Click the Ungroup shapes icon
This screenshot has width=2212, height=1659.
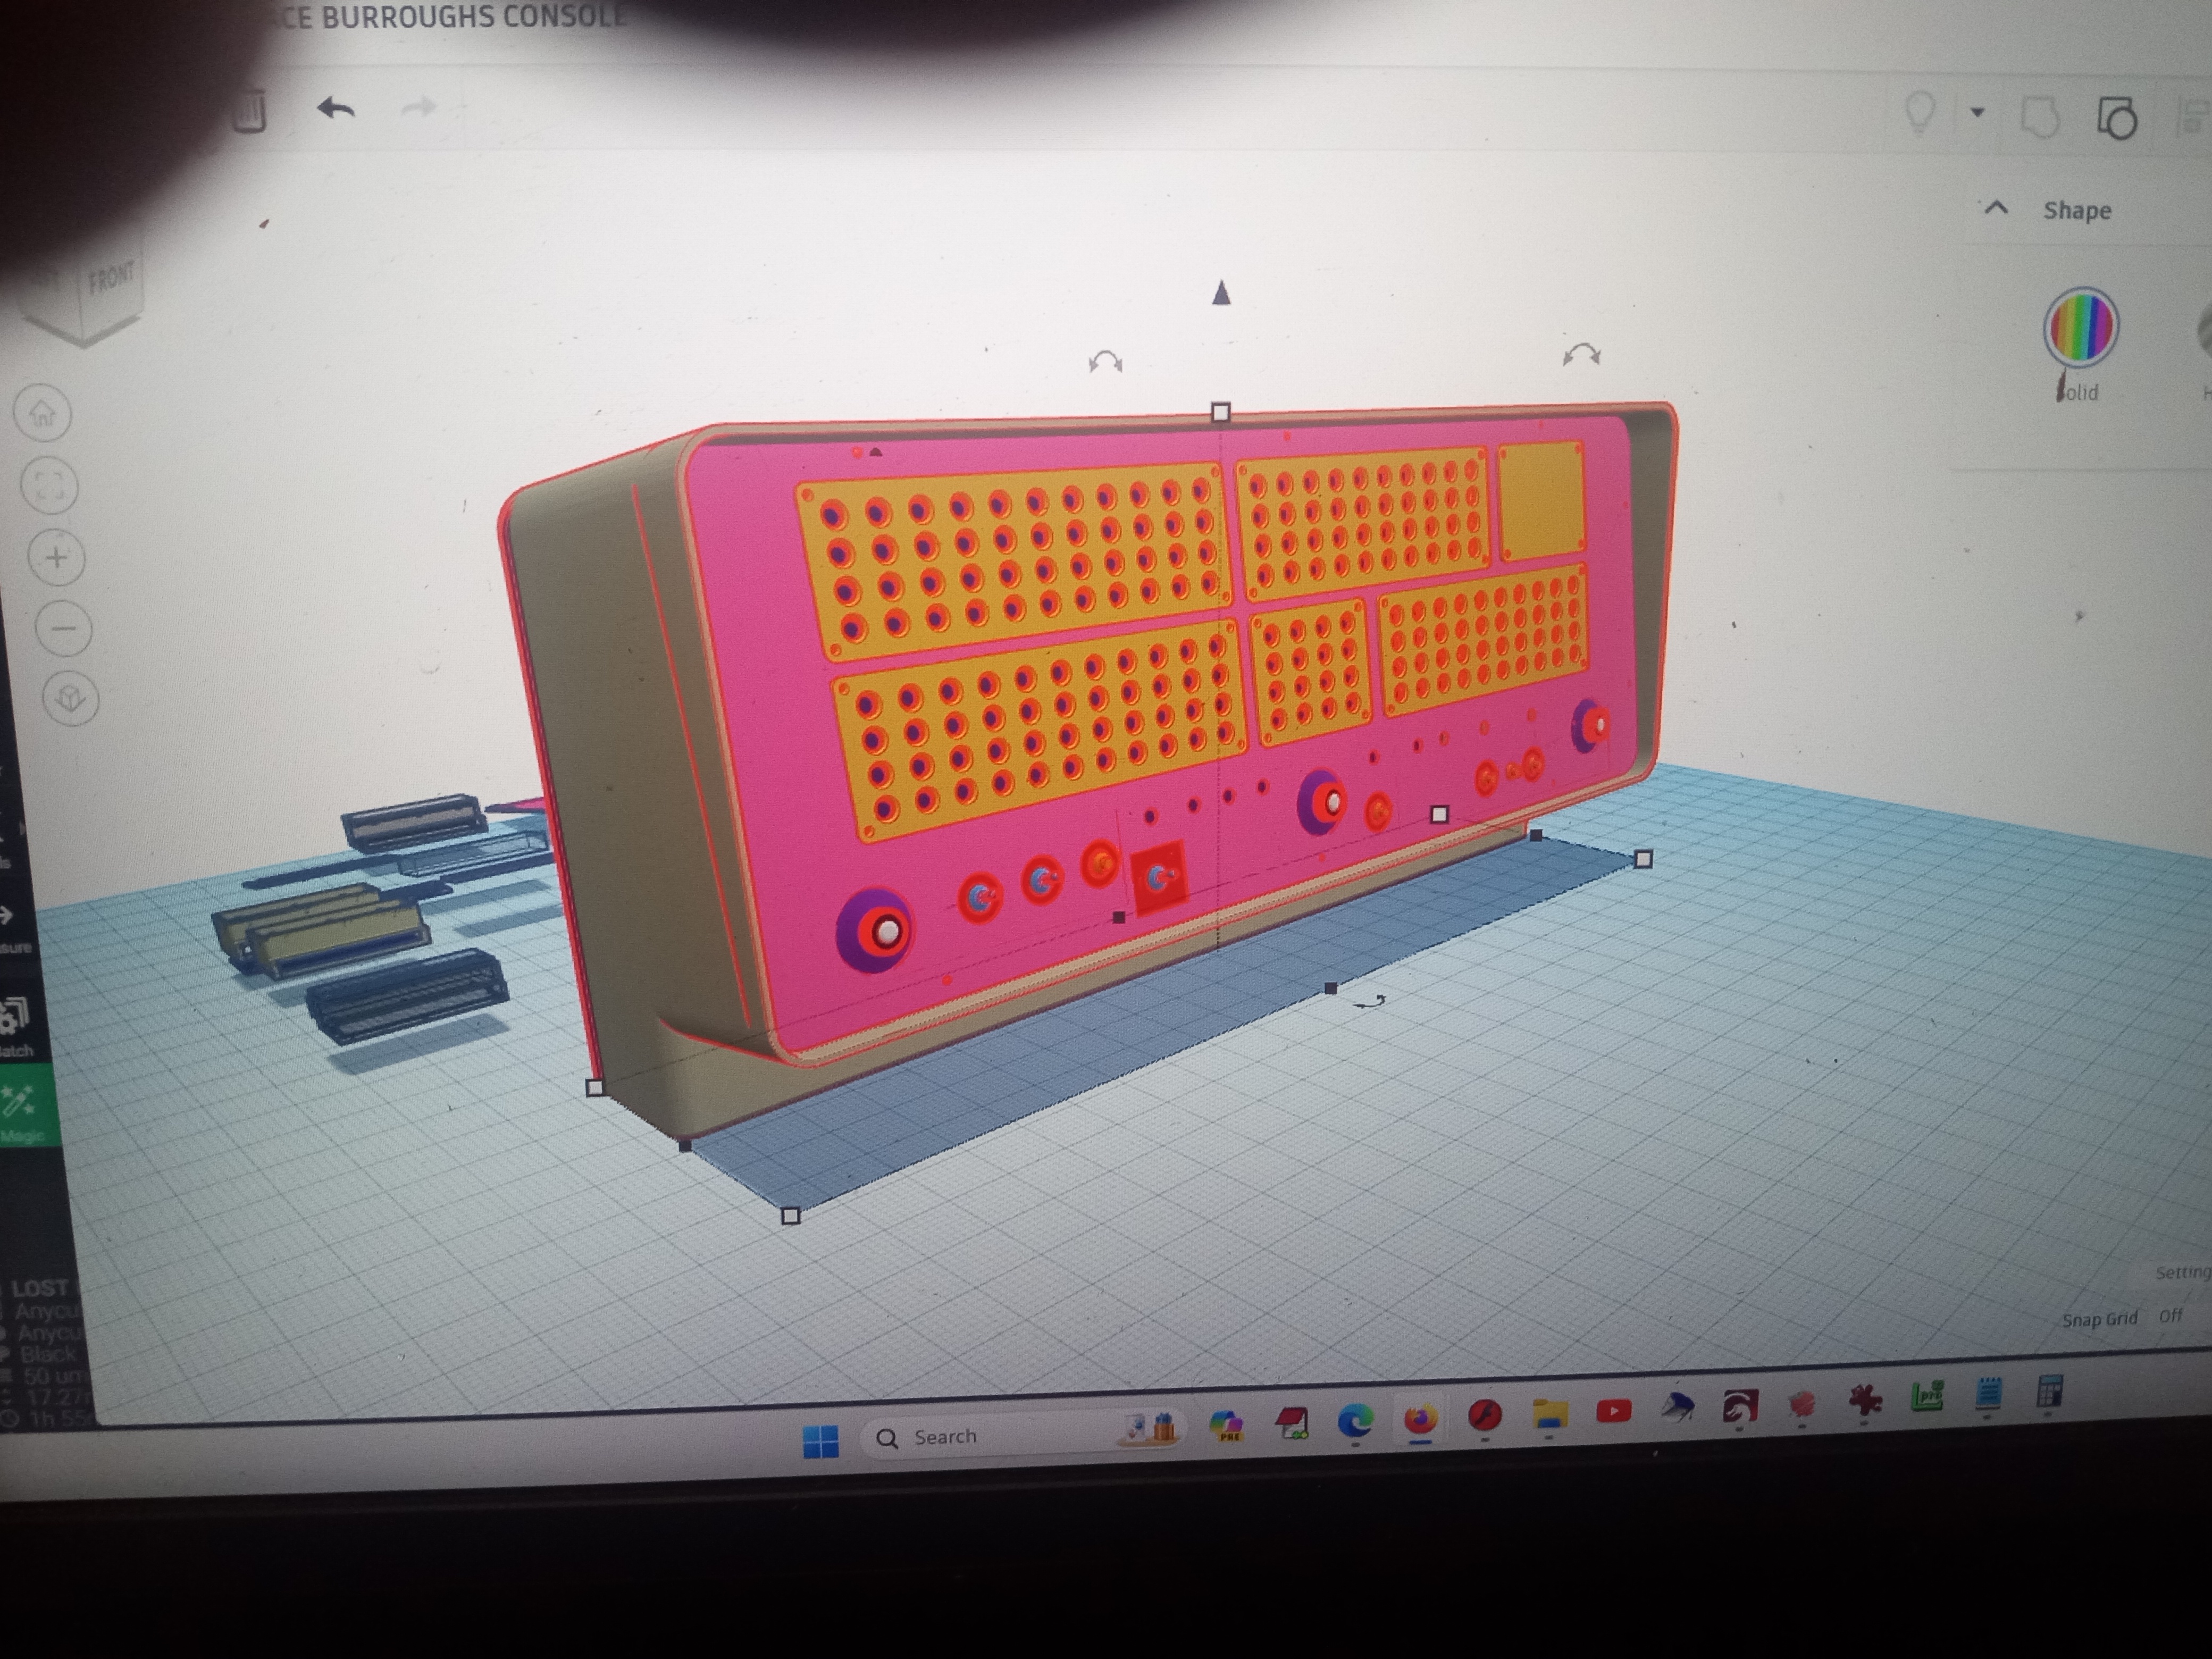[x=2116, y=118]
